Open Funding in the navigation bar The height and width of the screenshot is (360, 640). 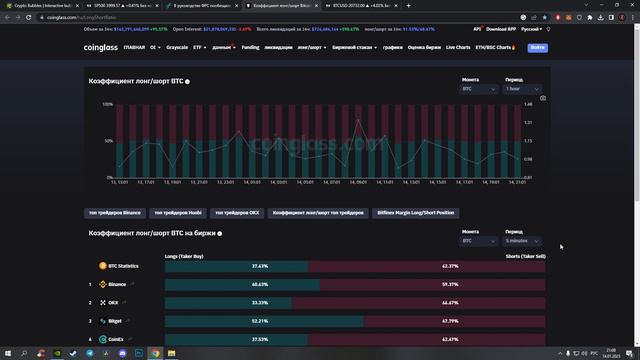250,48
